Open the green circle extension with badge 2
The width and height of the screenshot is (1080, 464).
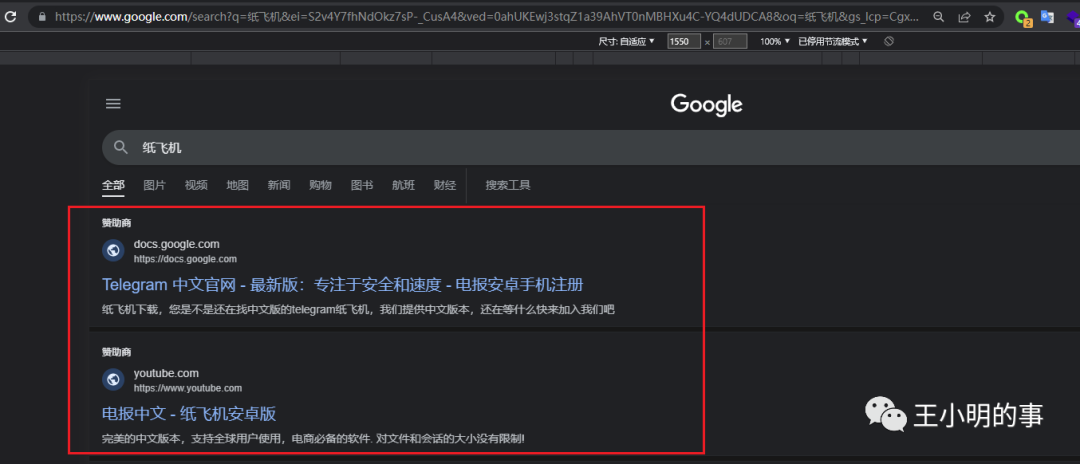1023,18
